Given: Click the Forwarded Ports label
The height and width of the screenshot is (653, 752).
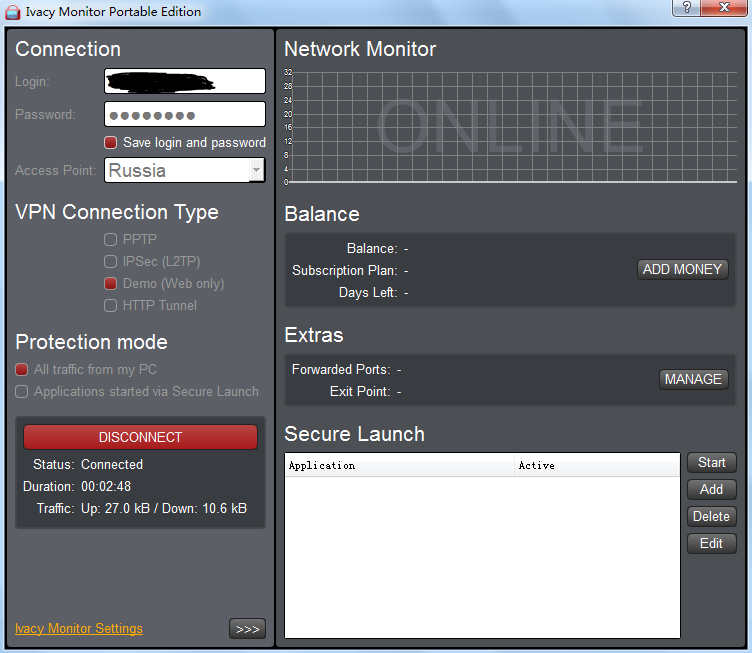Looking at the screenshot, I should 341,369.
